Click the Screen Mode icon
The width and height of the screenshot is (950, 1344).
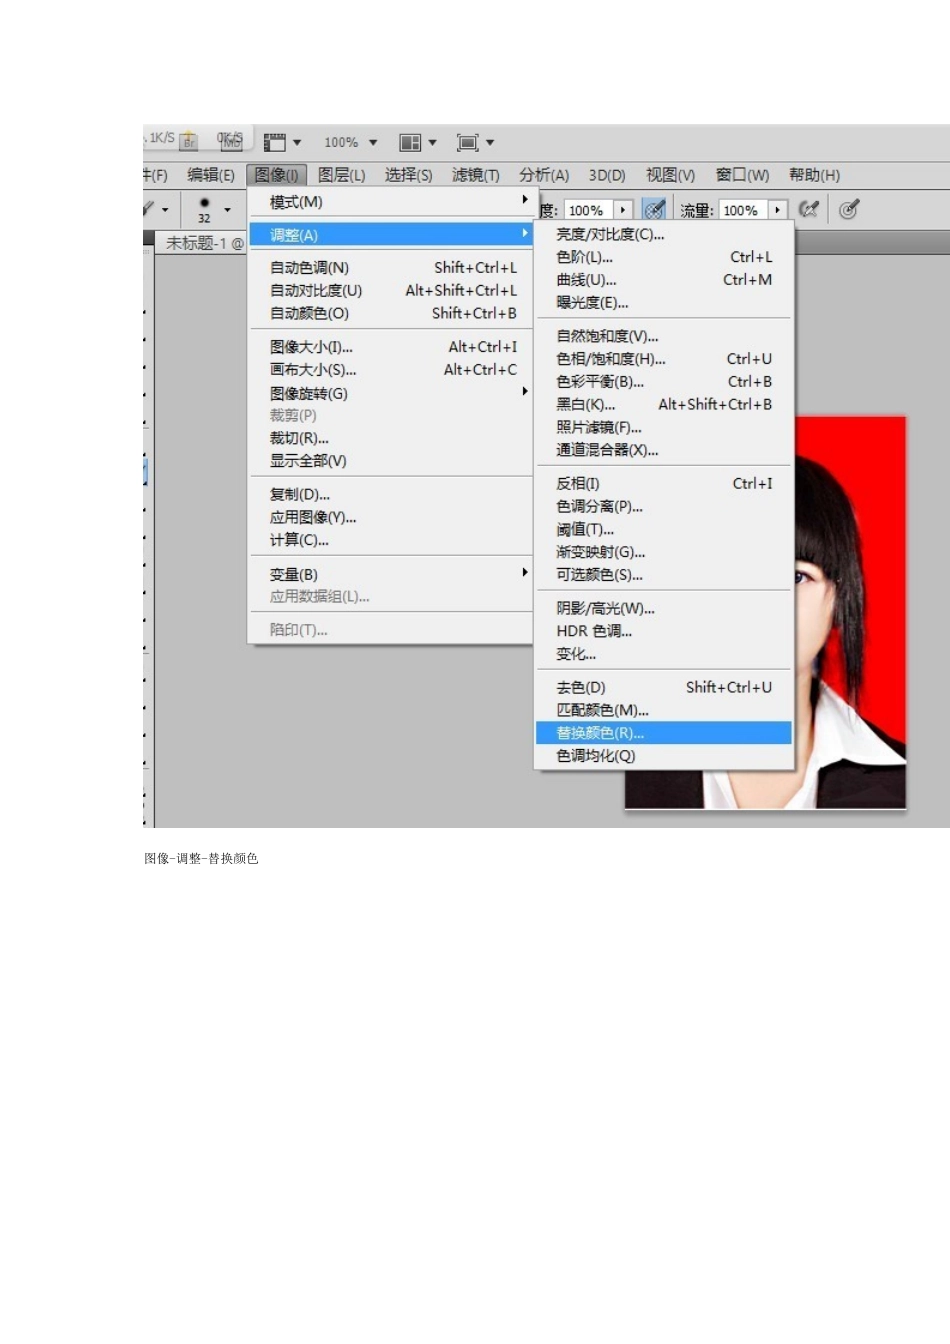click(467, 142)
